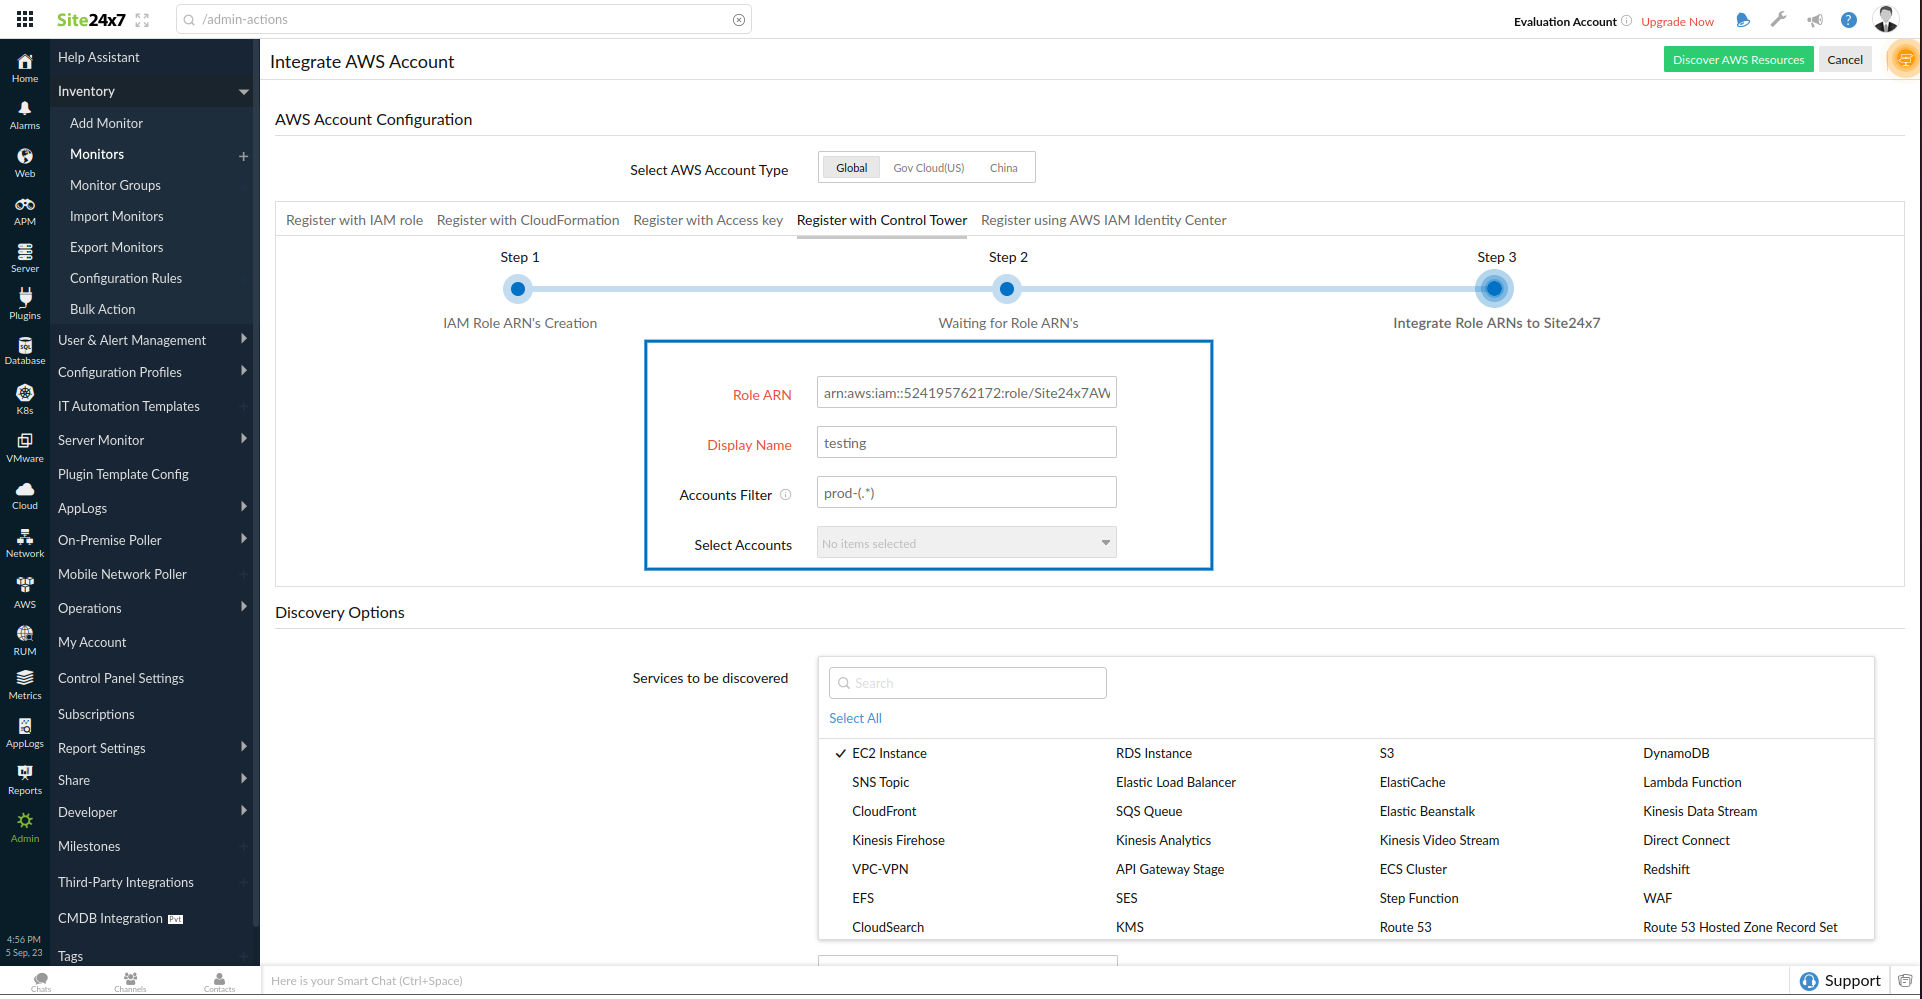
Task: Switch to Register with IAM role tab
Action: point(354,220)
